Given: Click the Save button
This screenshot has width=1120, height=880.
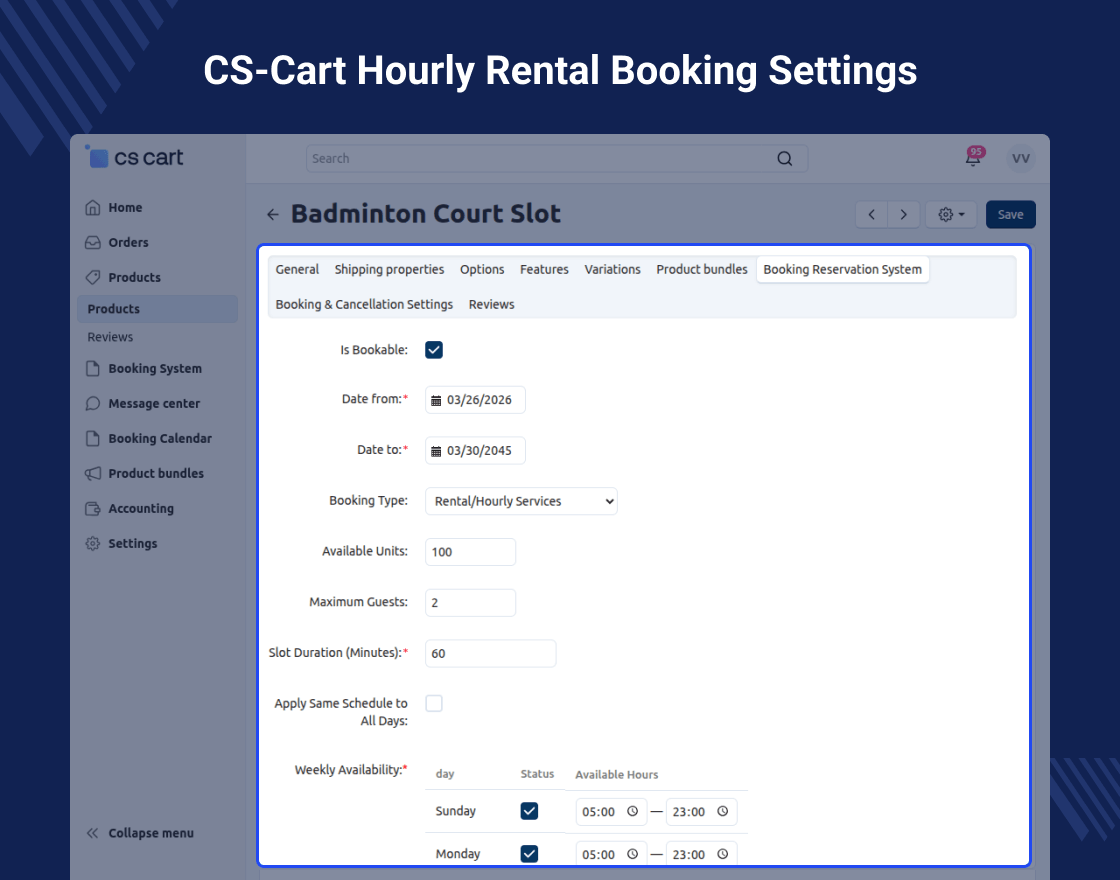Looking at the screenshot, I should [x=1010, y=215].
